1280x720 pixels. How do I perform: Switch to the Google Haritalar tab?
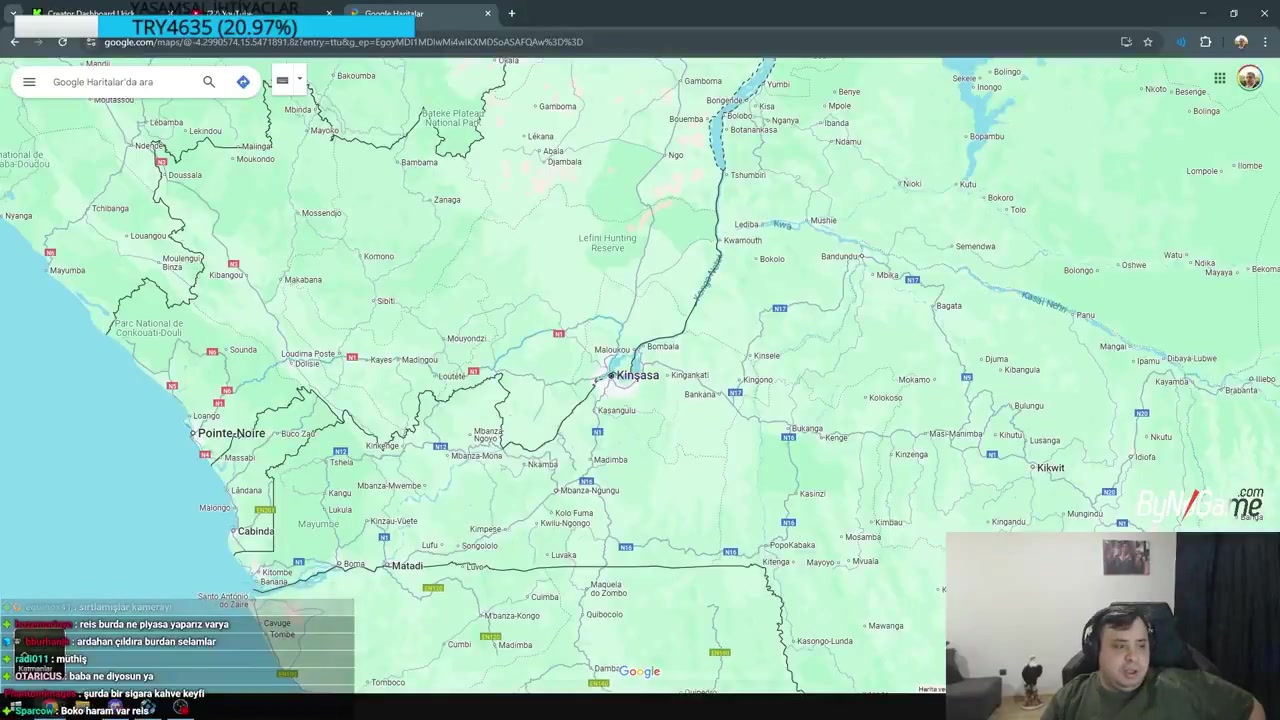(394, 13)
